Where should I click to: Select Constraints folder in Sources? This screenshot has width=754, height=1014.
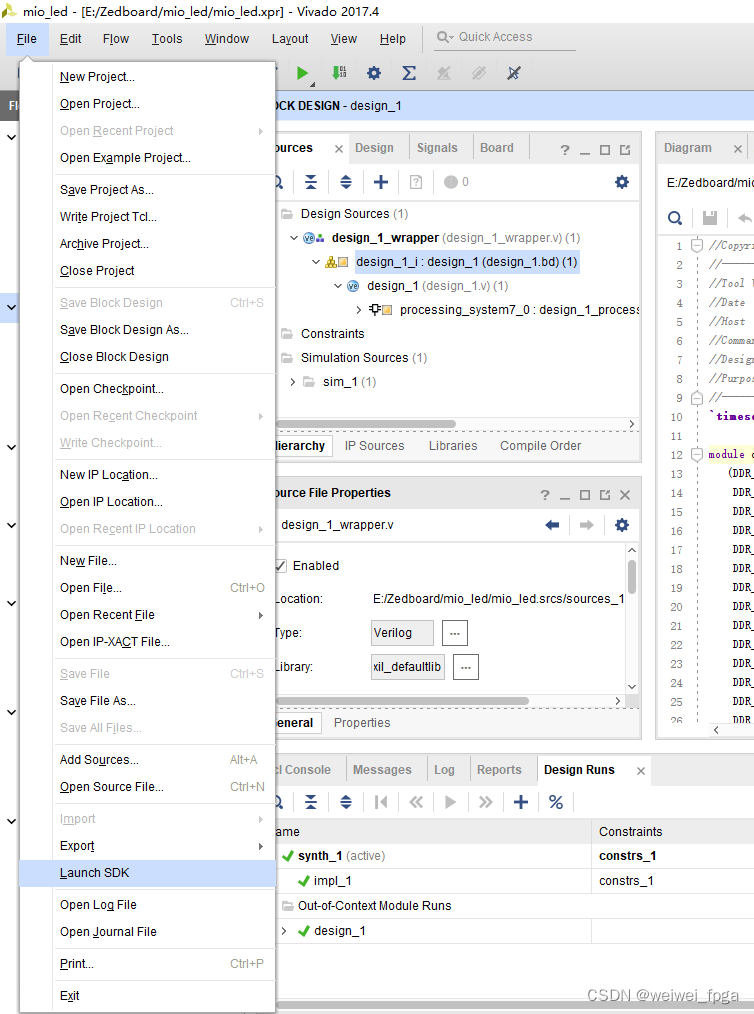332,334
